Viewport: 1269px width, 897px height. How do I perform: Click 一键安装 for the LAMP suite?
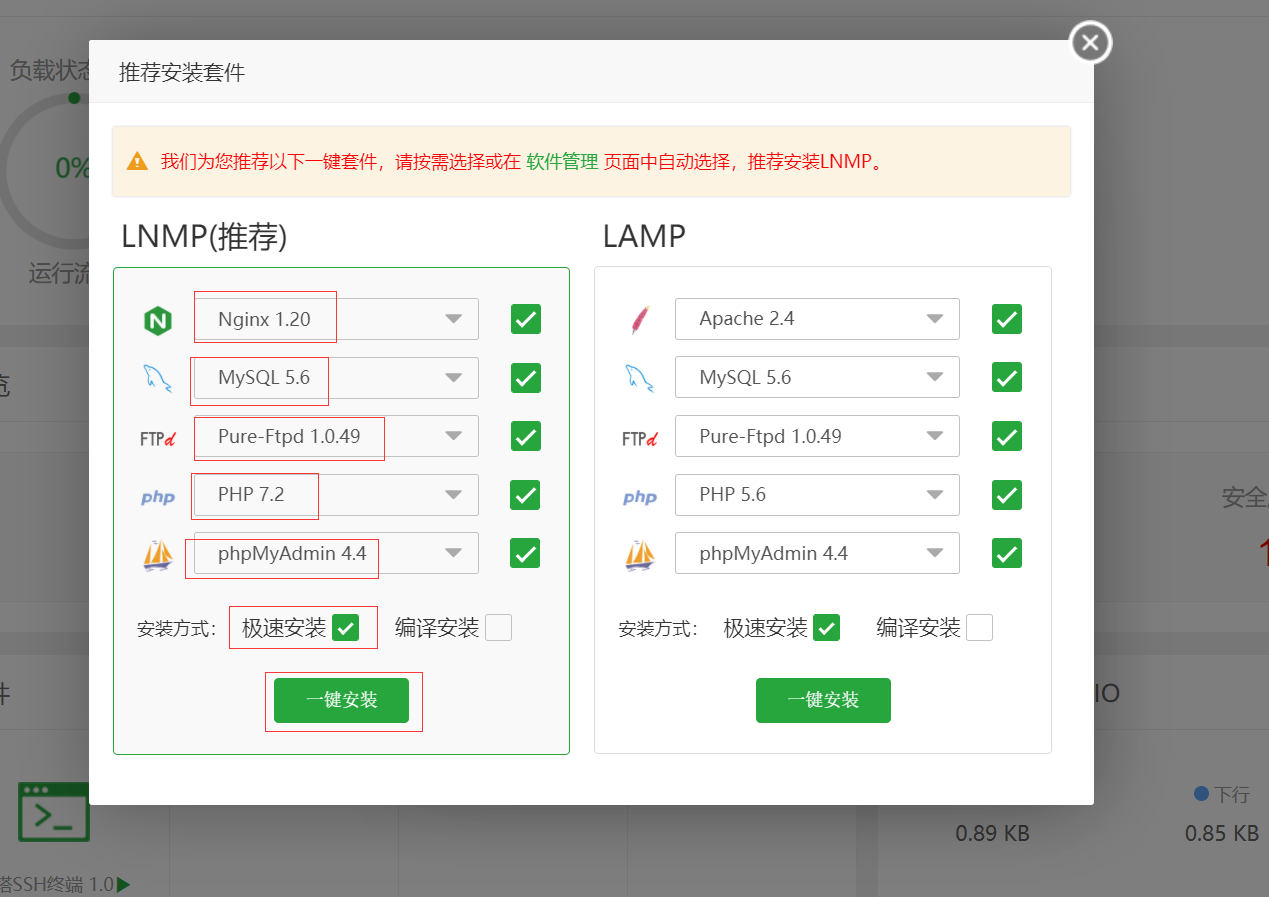[823, 700]
